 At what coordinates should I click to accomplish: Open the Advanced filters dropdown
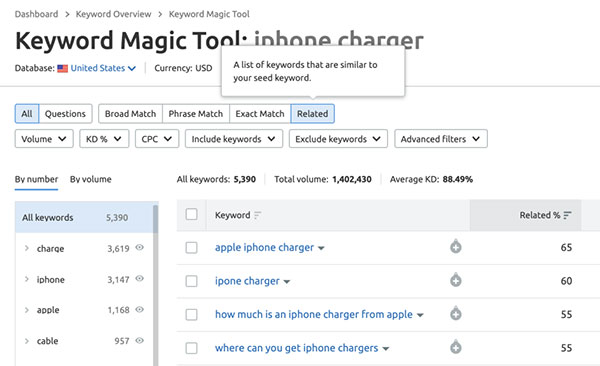(x=441, y=139)
